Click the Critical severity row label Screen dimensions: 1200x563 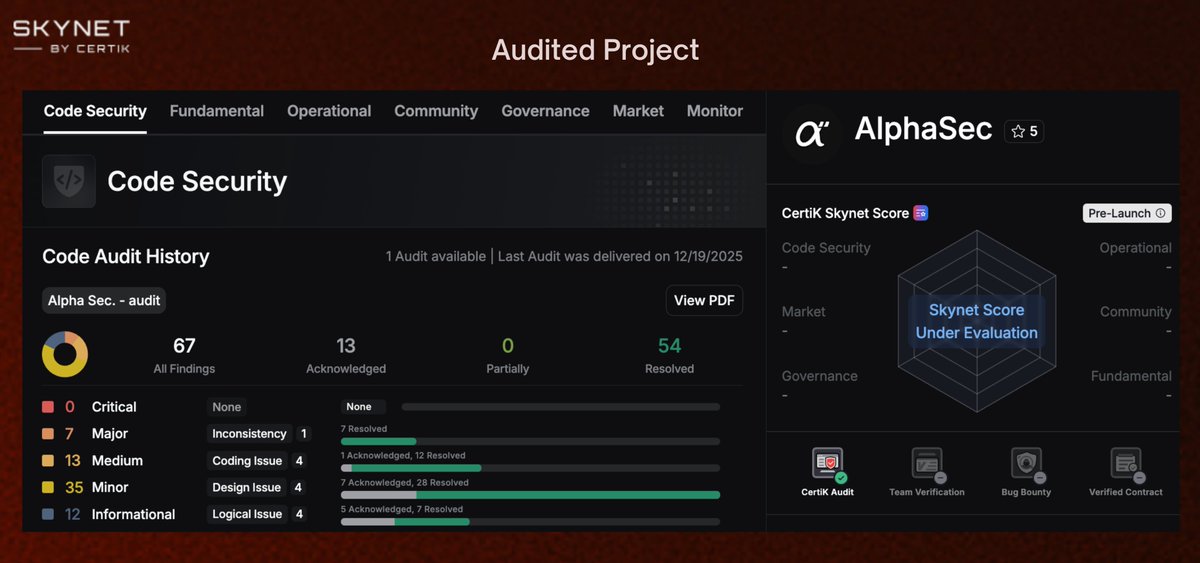114,407
